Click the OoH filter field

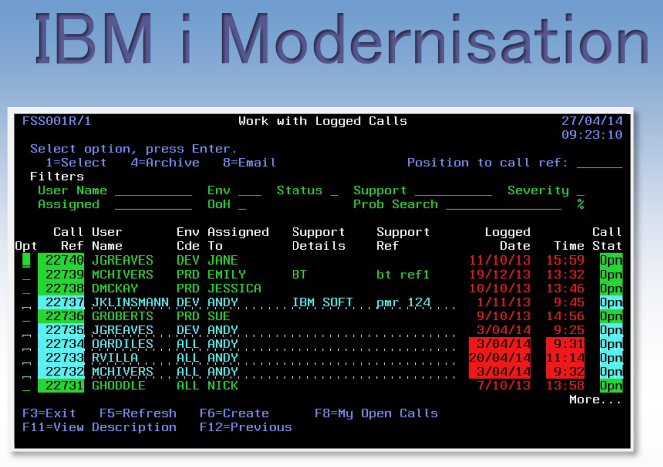[242, 205]
